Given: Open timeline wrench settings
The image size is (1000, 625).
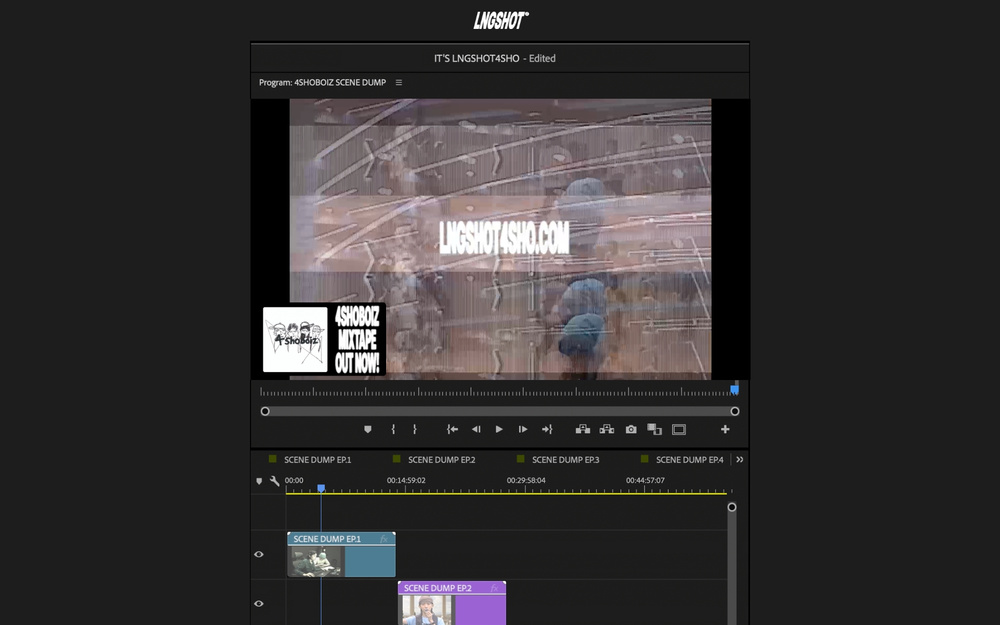Looking at the screenshot, I should (274, 481).
